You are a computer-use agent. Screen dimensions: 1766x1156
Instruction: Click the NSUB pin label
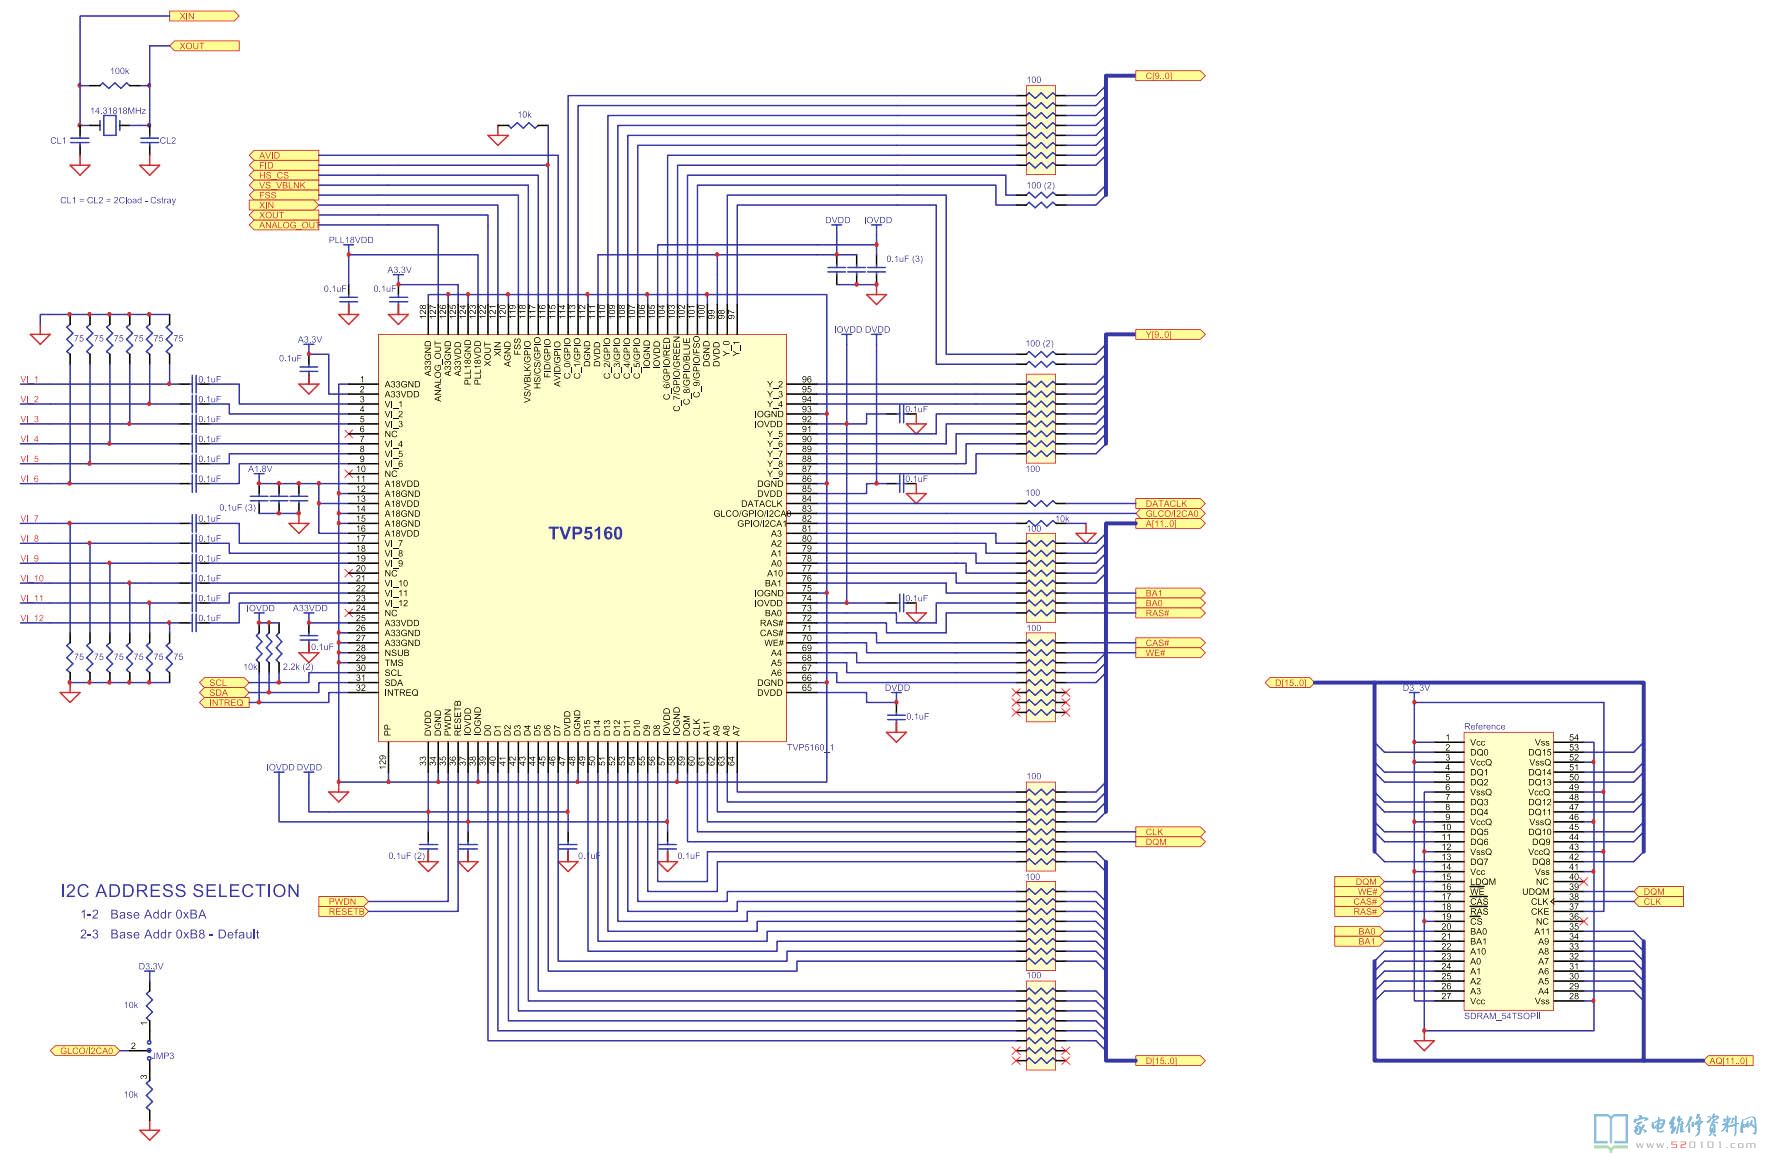click(x=396, y=652)
